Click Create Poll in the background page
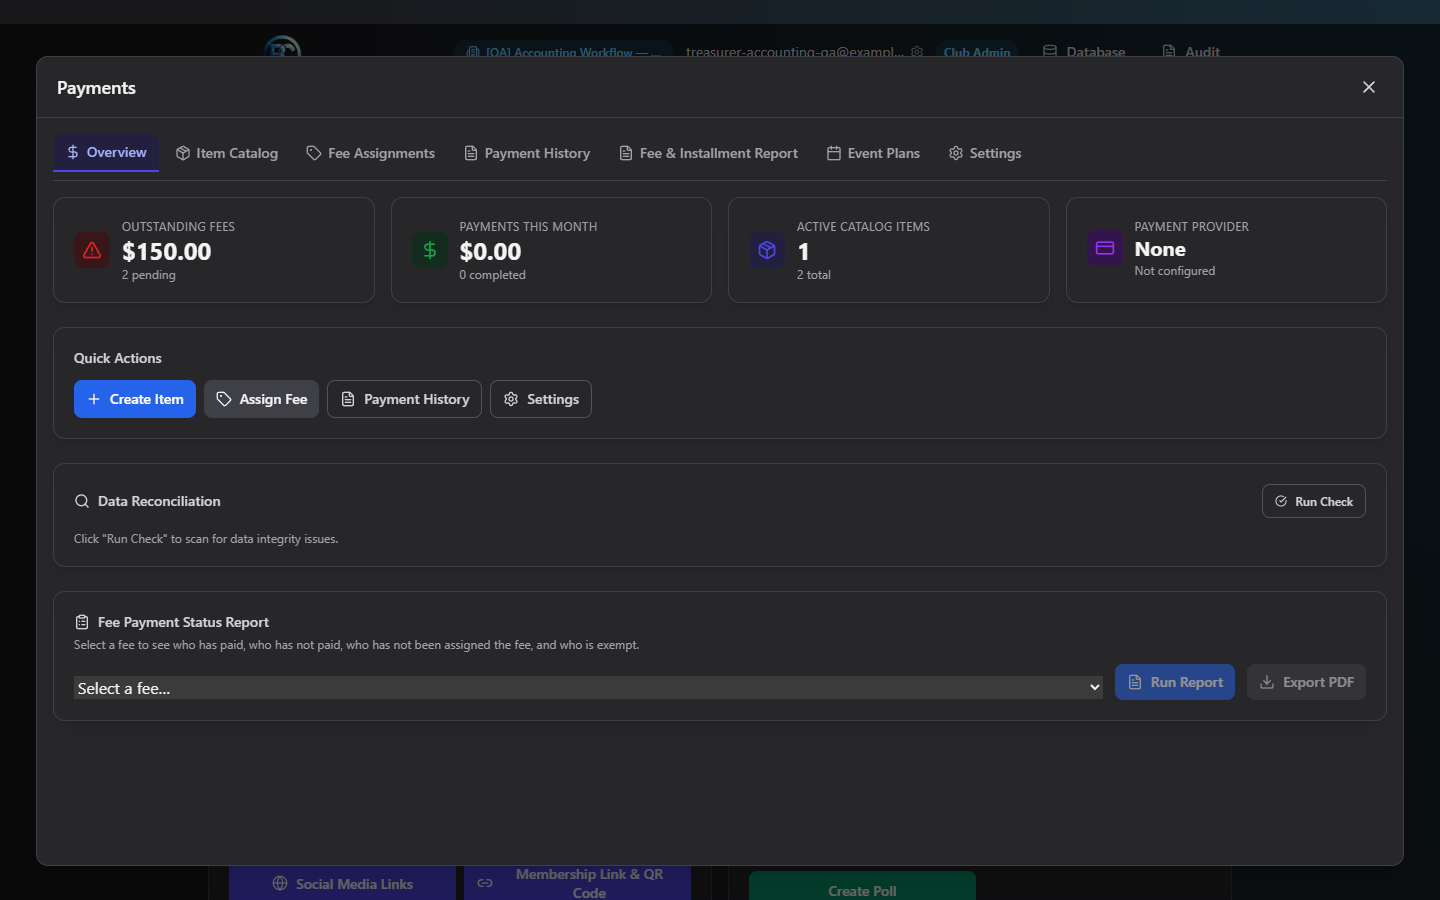This screenshot has height=900, width=1440. [862, 887]
